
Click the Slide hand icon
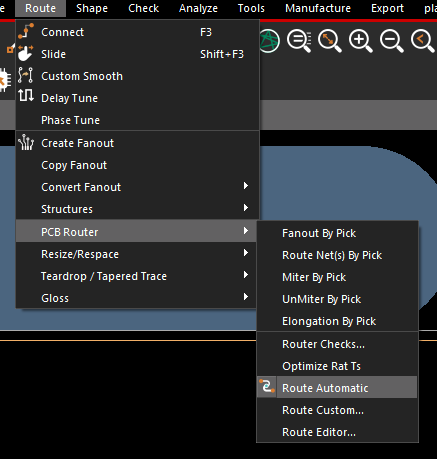[x=26, y=53]
